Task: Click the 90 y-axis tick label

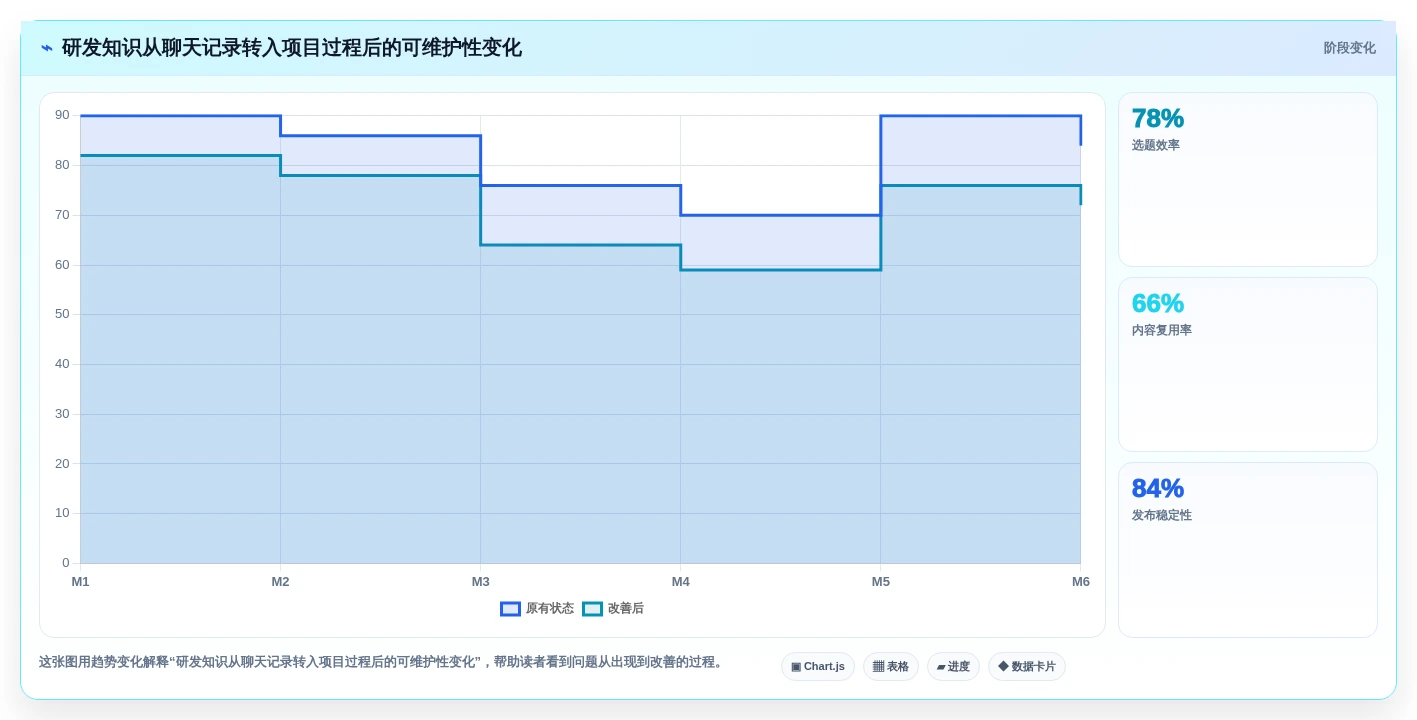Action: [x=62, y=116]
